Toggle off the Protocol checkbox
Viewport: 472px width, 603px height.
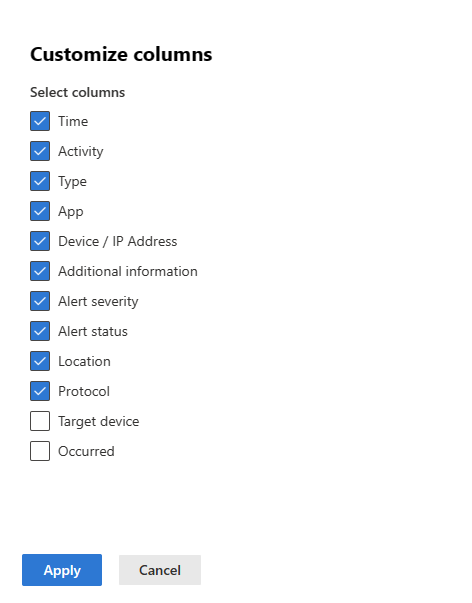40,391
